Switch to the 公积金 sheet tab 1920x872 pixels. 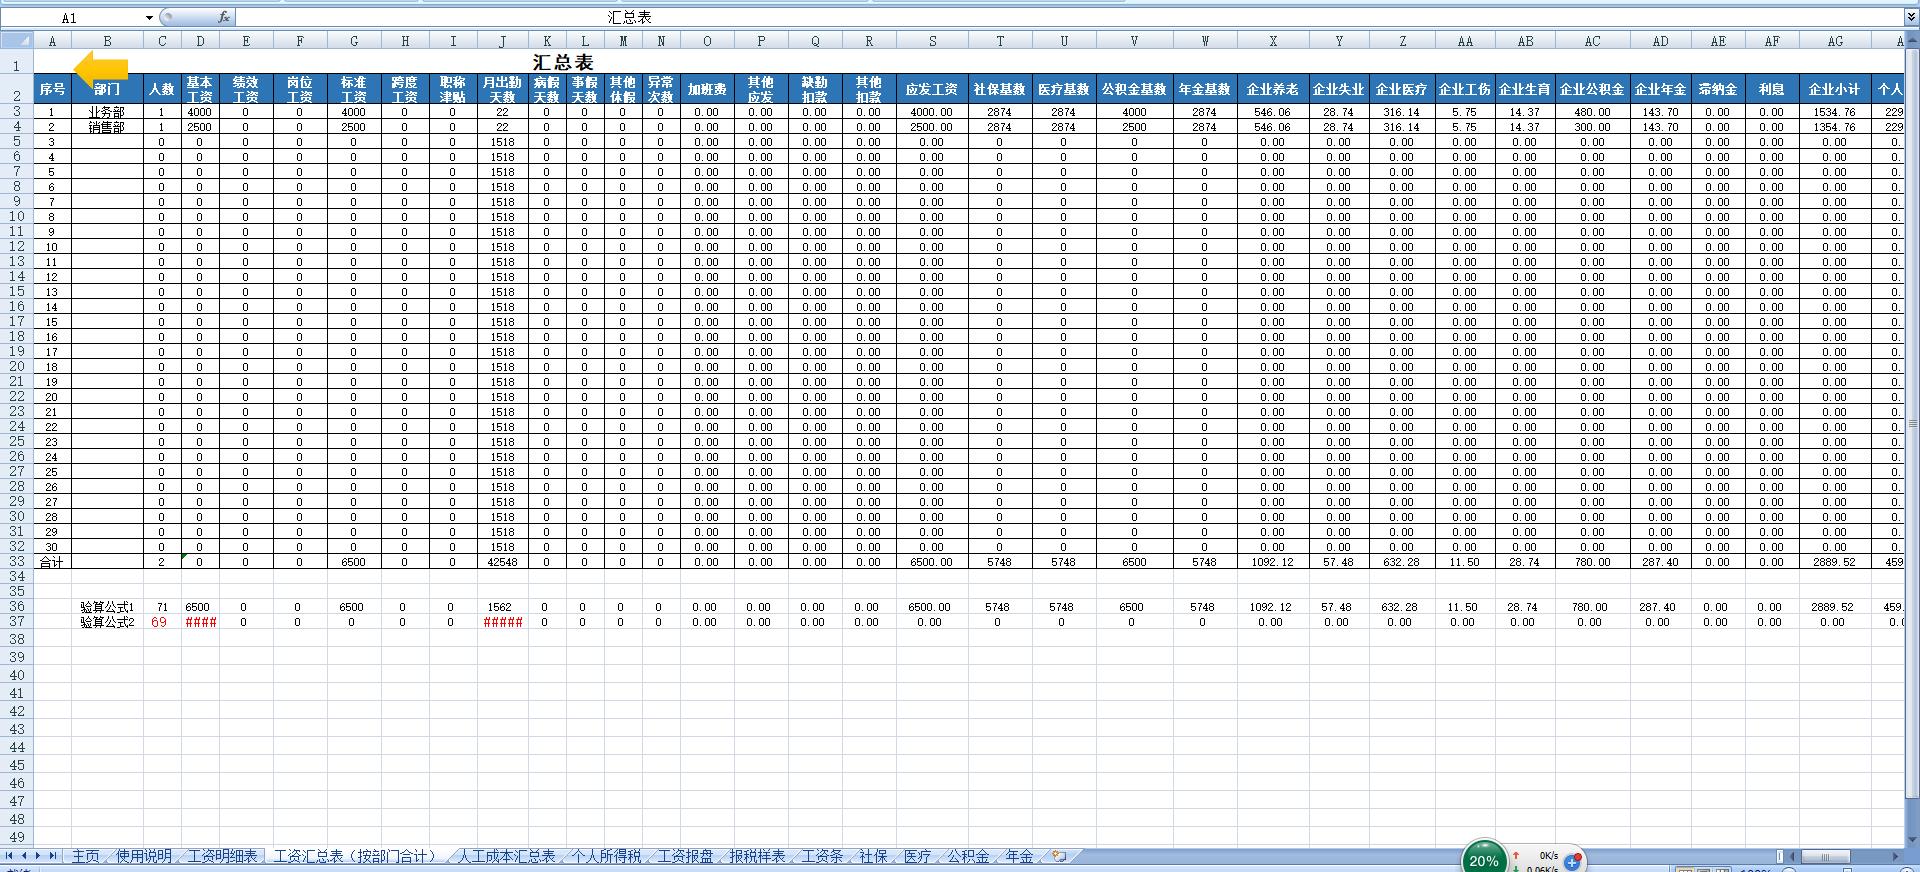tap(968, 856)
